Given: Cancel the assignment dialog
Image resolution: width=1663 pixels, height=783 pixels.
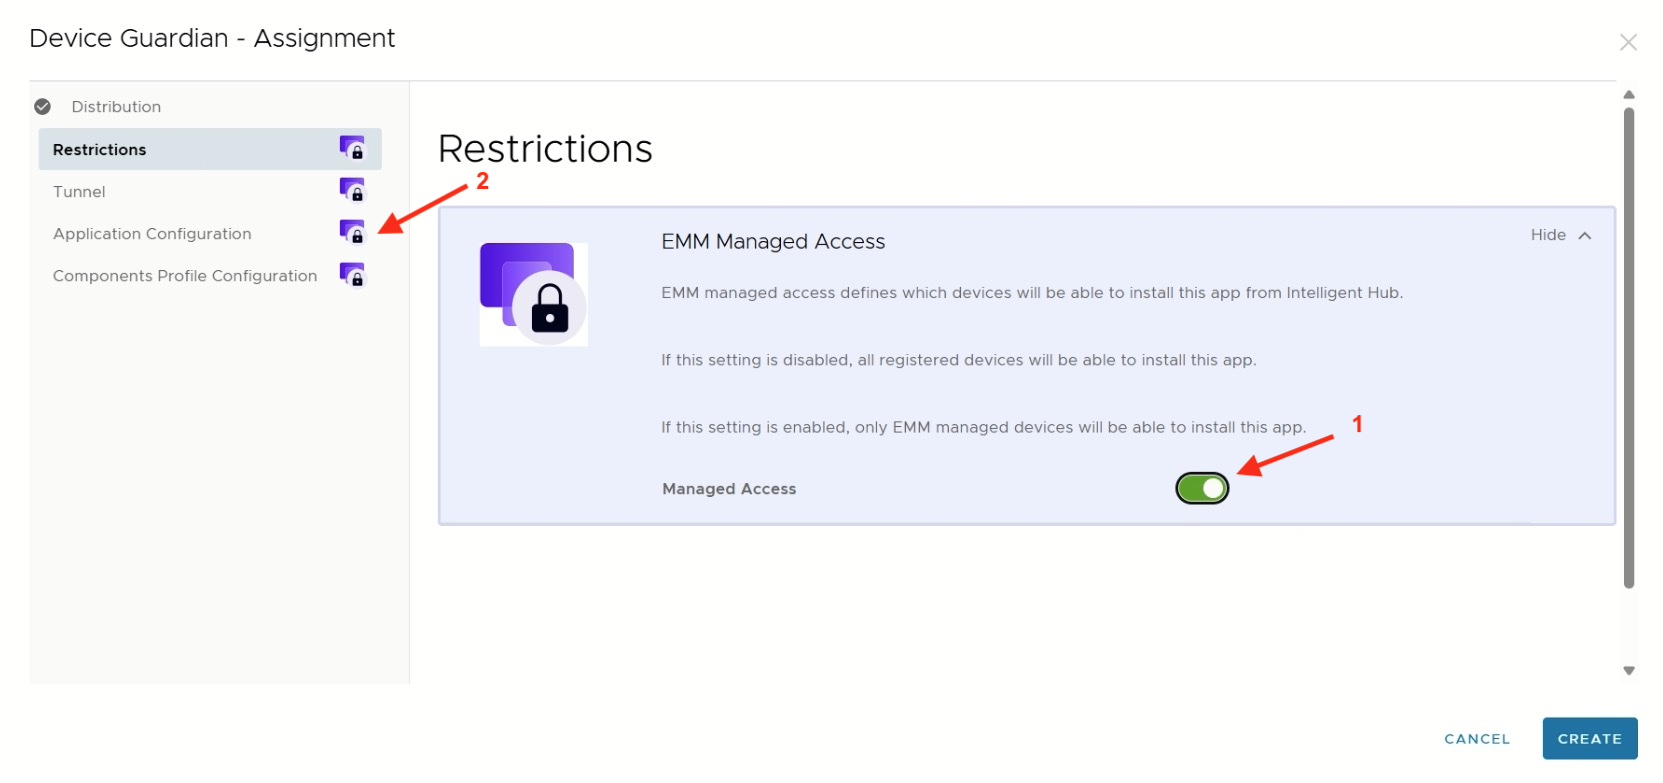Looking at the screenshot, I should [x=1477, y=739].
